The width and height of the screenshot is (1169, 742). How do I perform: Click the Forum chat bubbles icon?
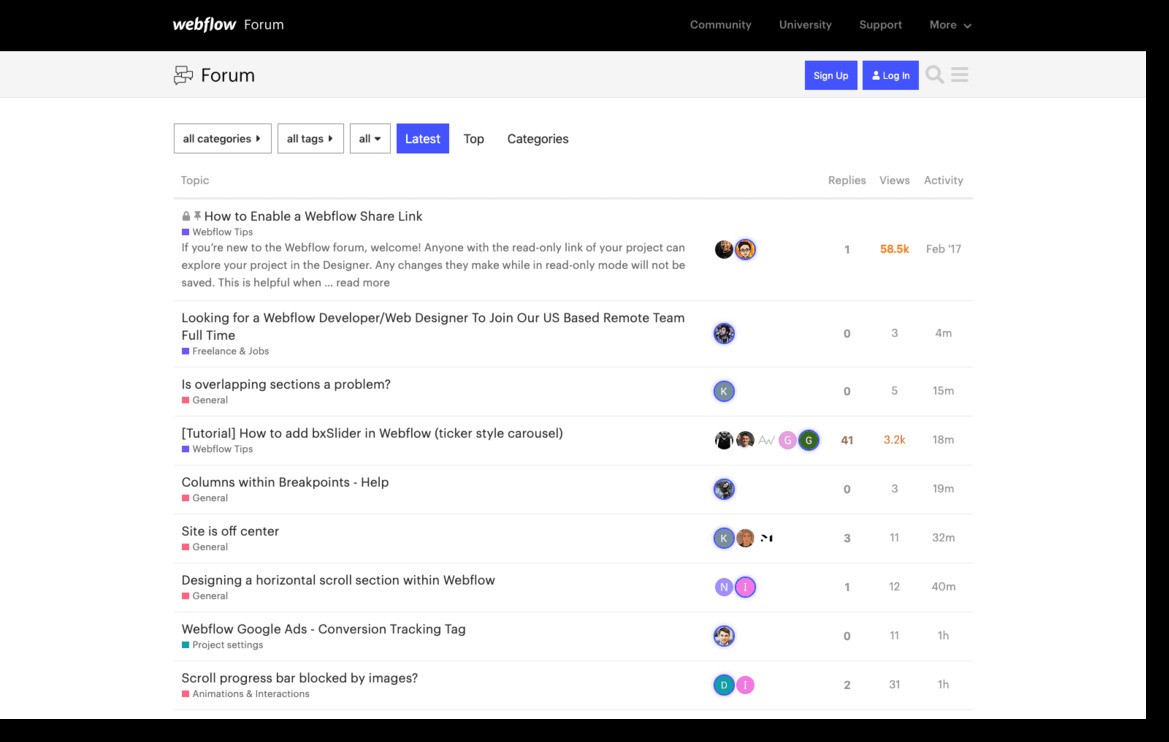pyautogui.click(x=183, y=75)
